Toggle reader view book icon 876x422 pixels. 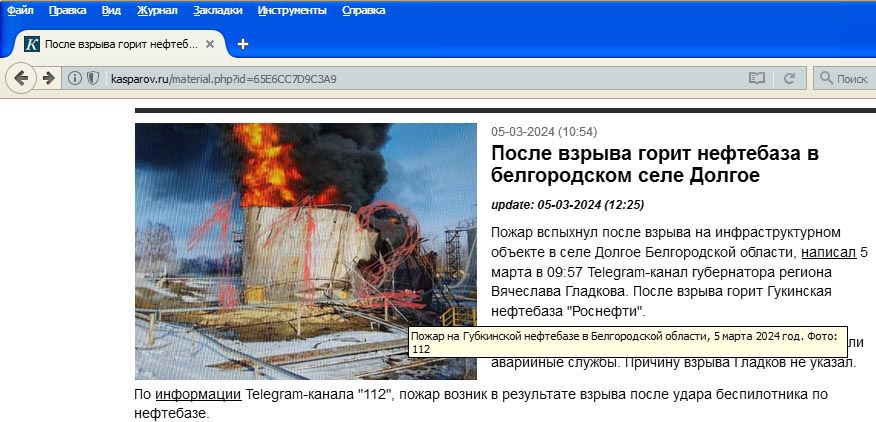756,78
